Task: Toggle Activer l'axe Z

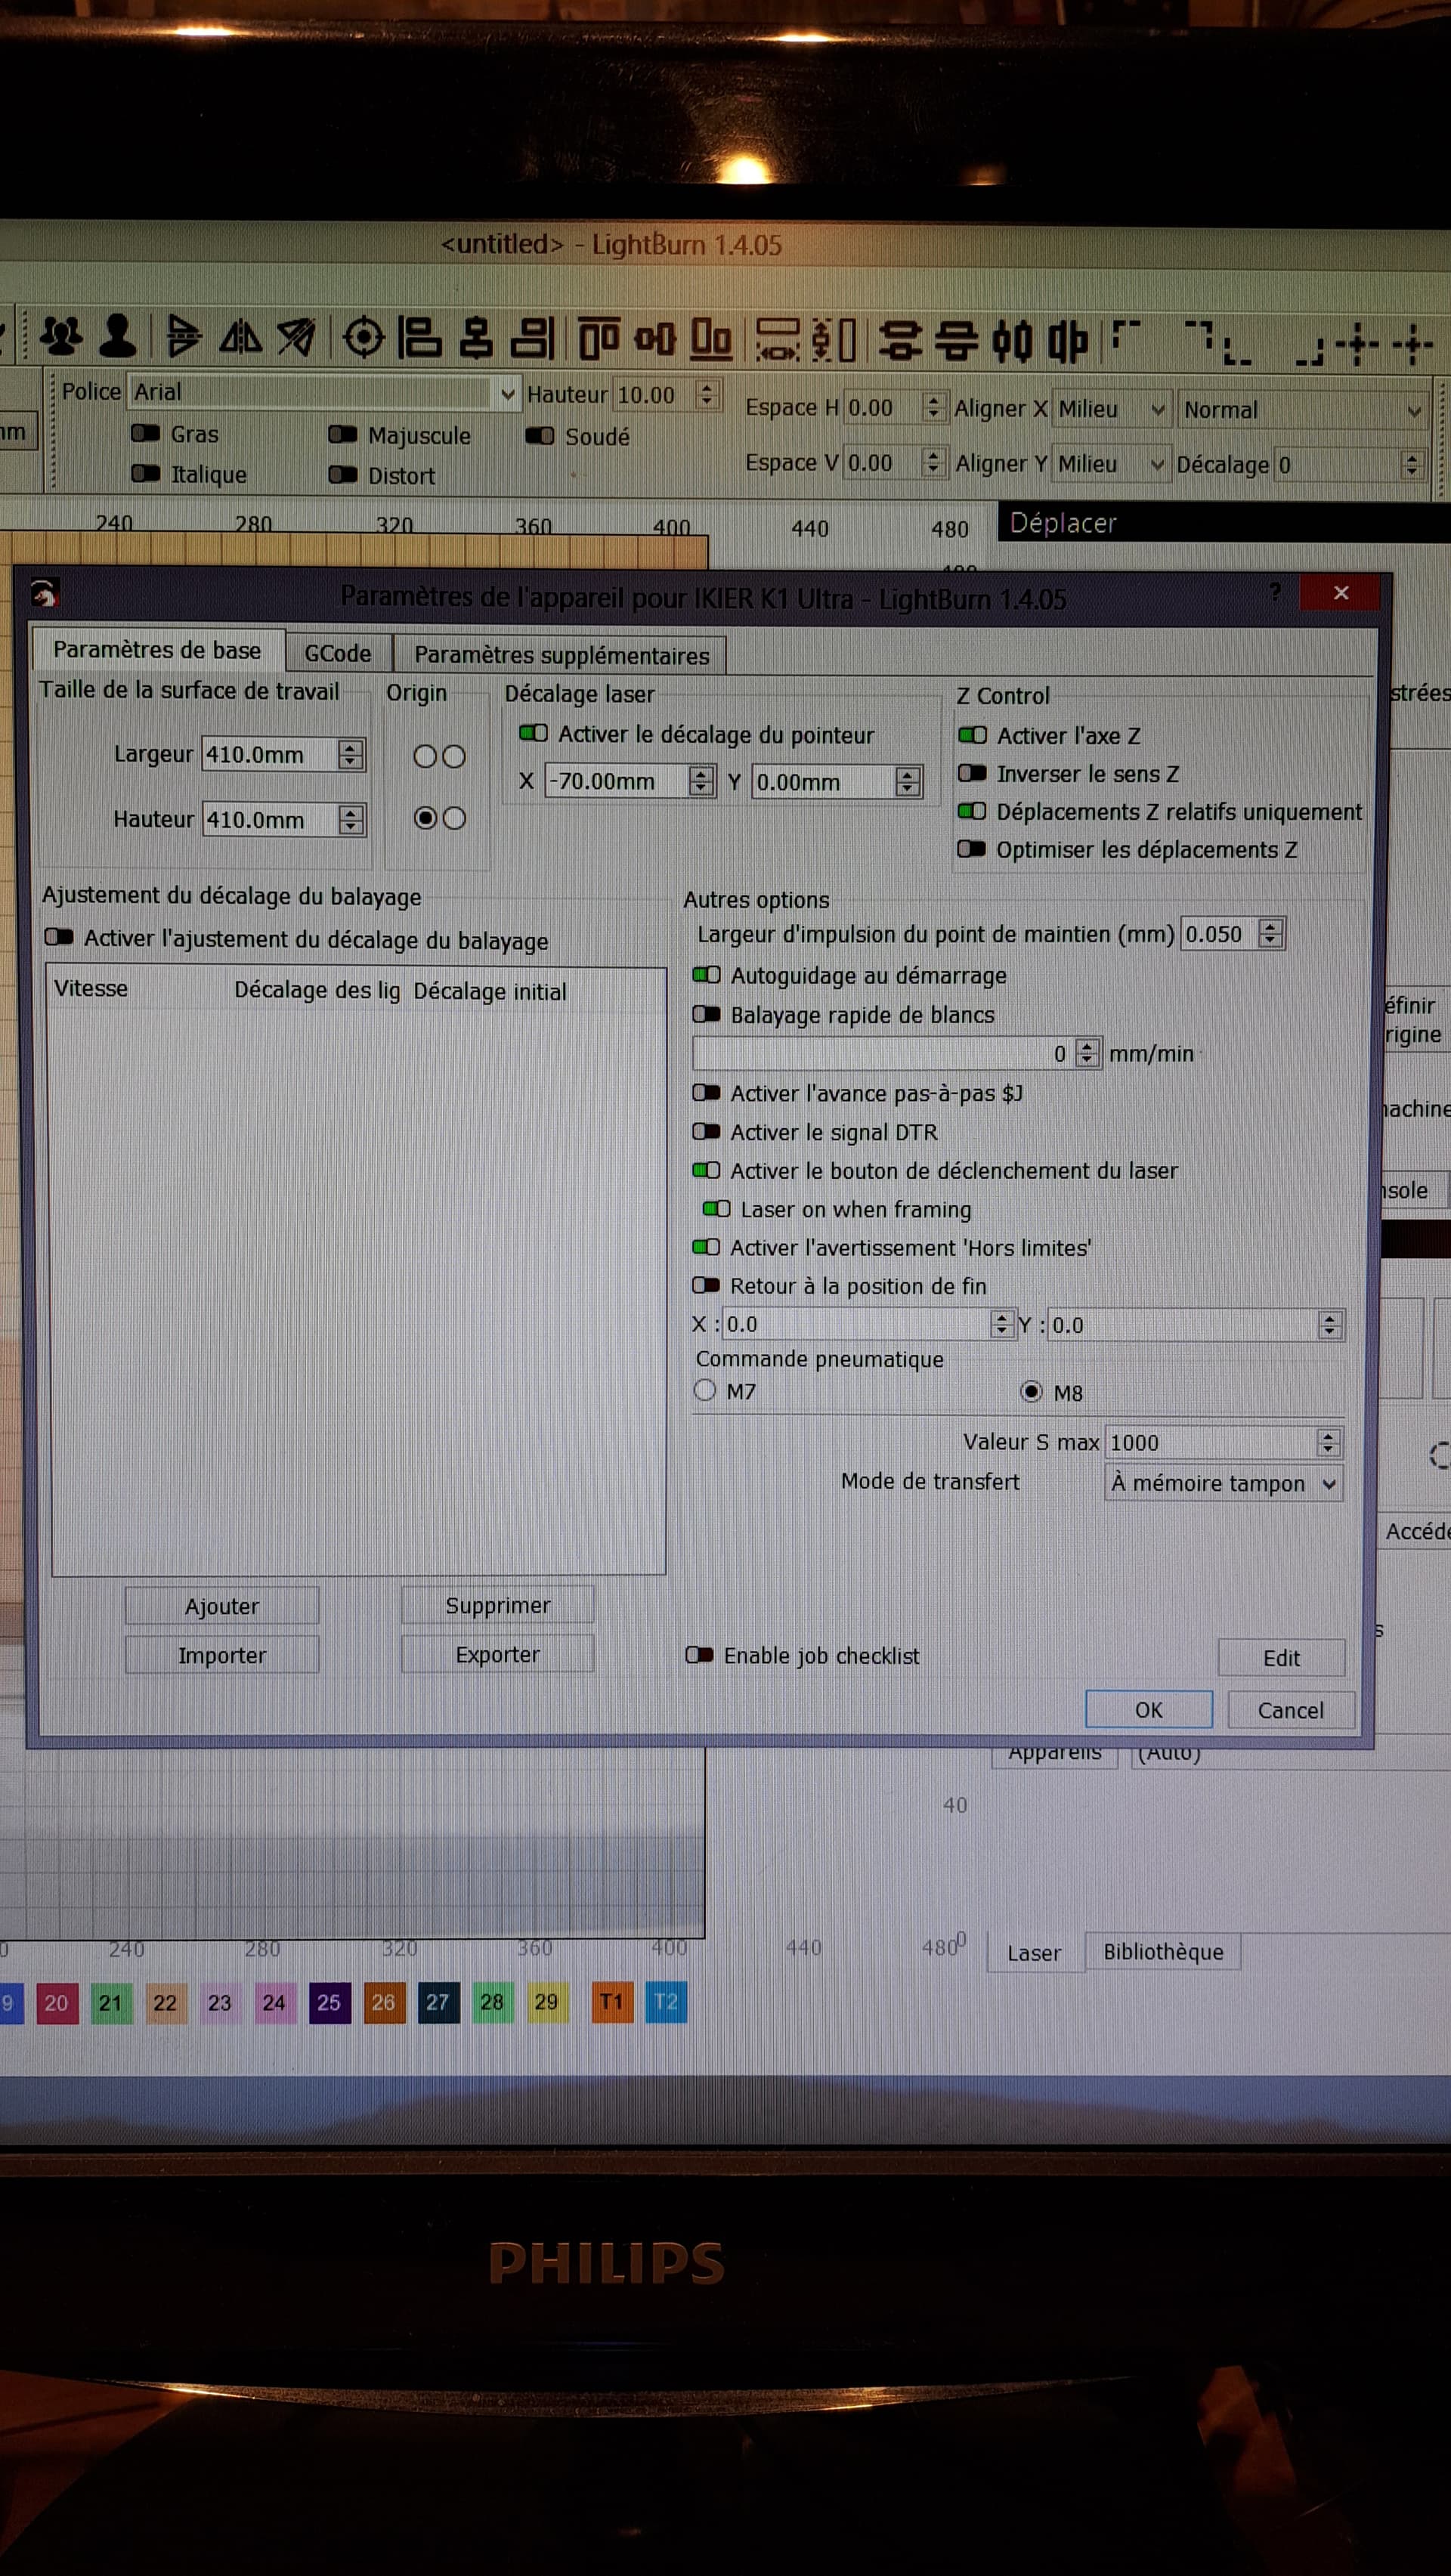Action: 972,735
